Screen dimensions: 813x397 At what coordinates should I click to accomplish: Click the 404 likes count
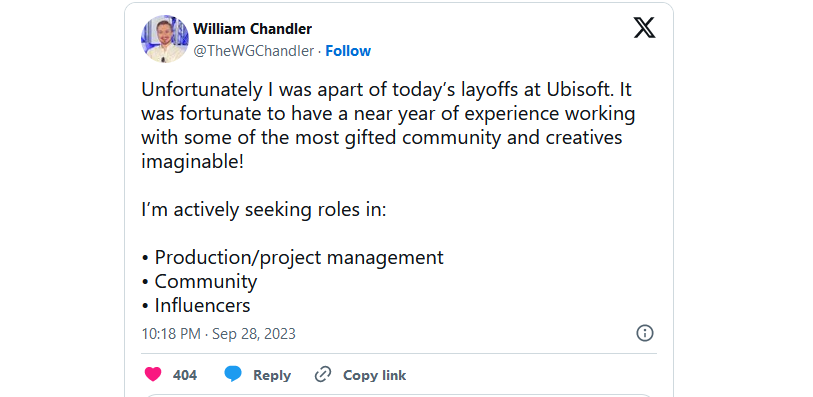pyautogui.click(x=185, y=375)
